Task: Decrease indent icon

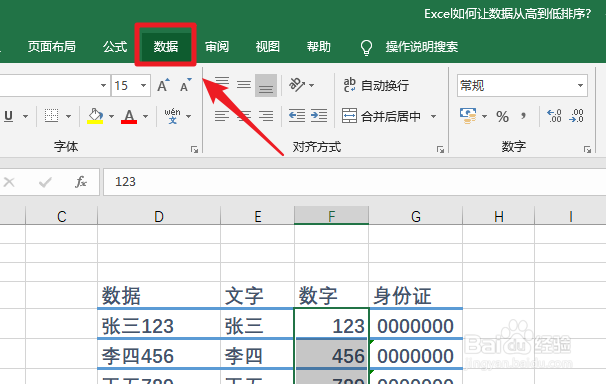Action: coord(297,116)
